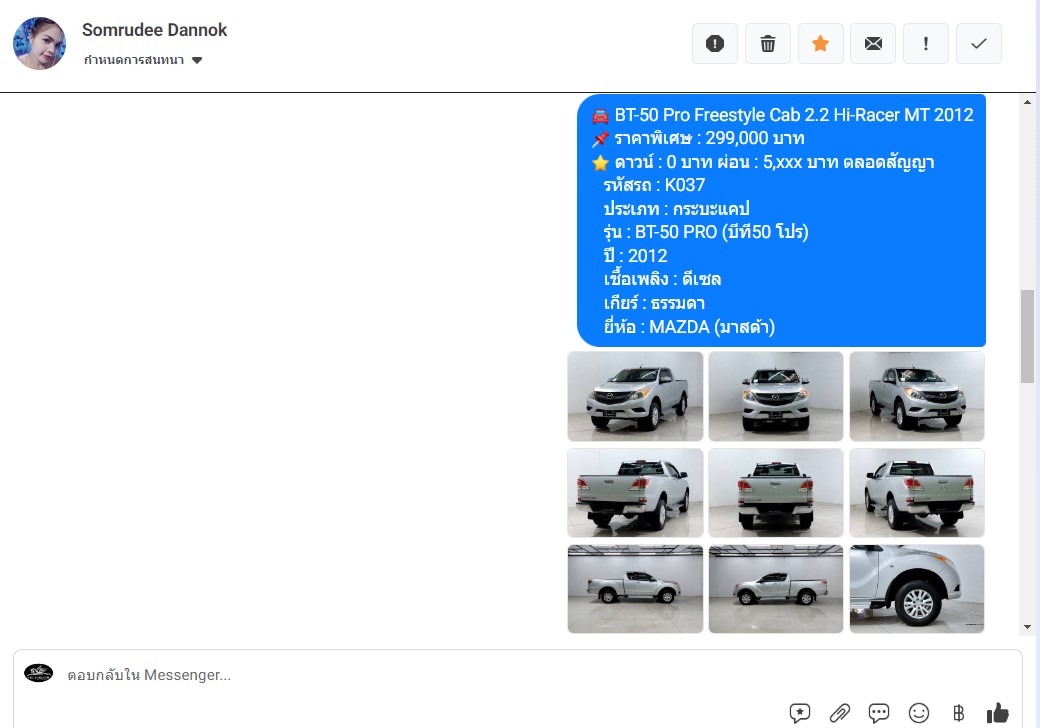Open straight front view truck photo
1040x728 pixels.
(x=776, y=396)
